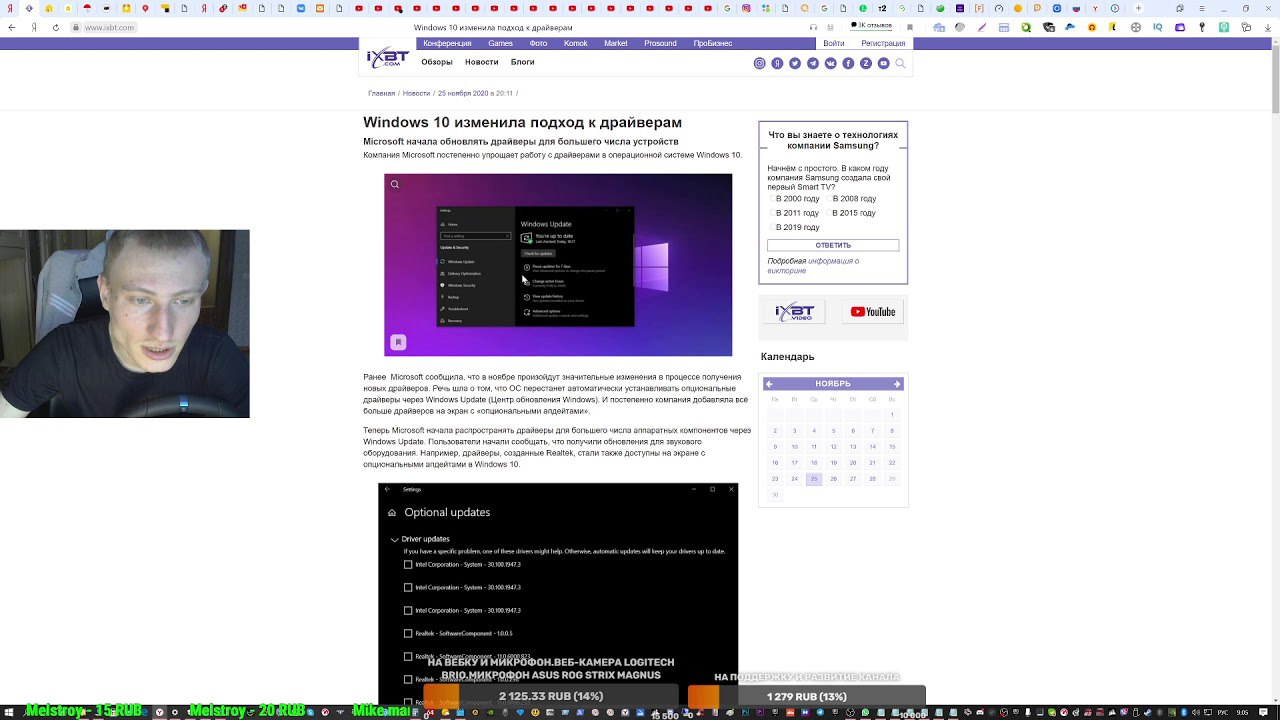Open iXBT Facebook page icon
This screenshot has height=720, width=1280.
[848, 63]
